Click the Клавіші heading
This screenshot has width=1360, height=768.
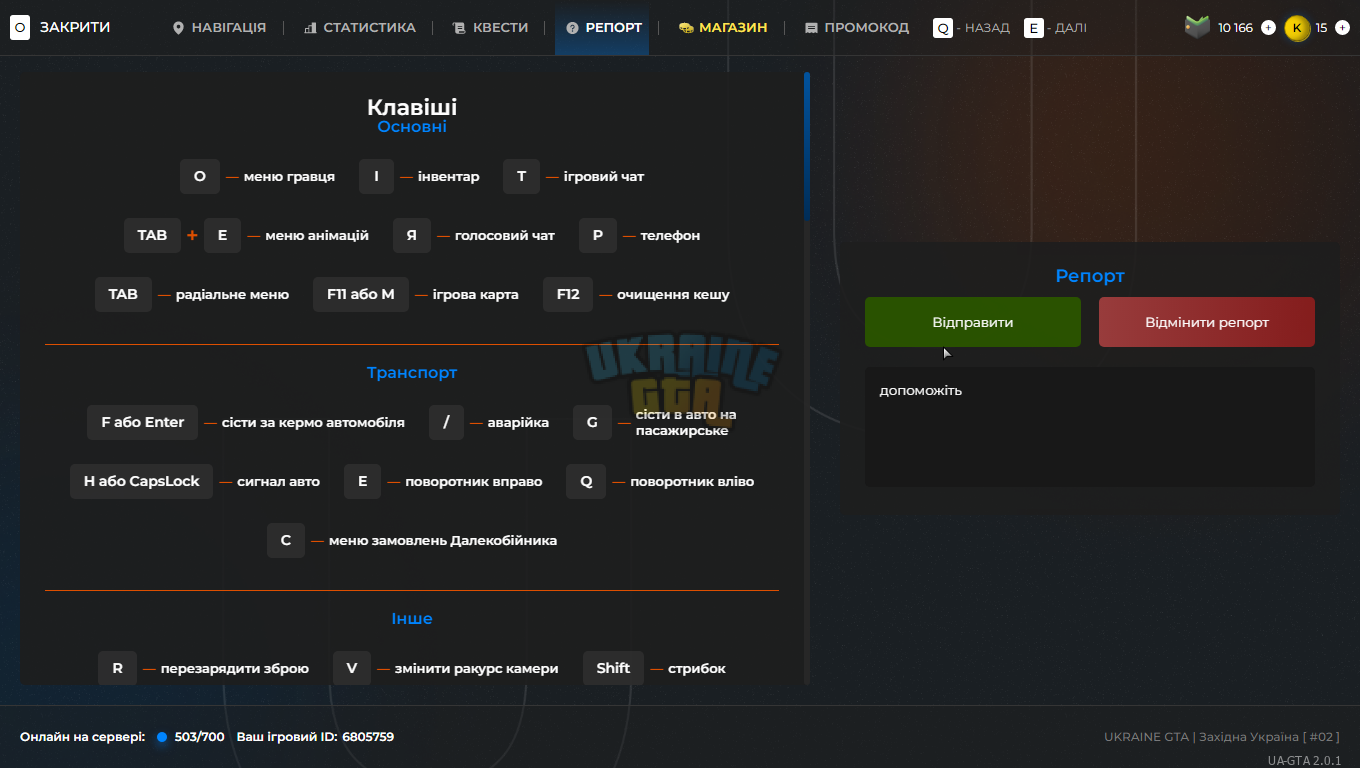coord(412,107)
